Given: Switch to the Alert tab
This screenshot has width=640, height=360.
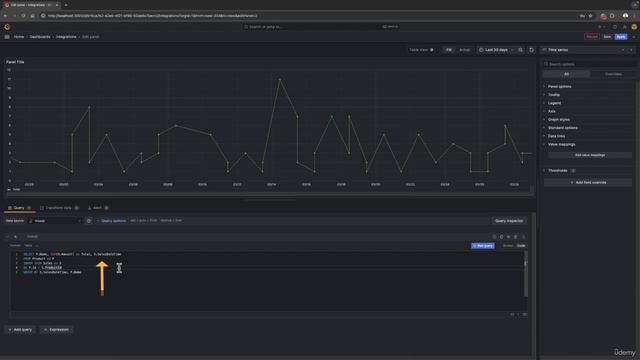Looking at the screenshot, I should (x=98, y=208).
